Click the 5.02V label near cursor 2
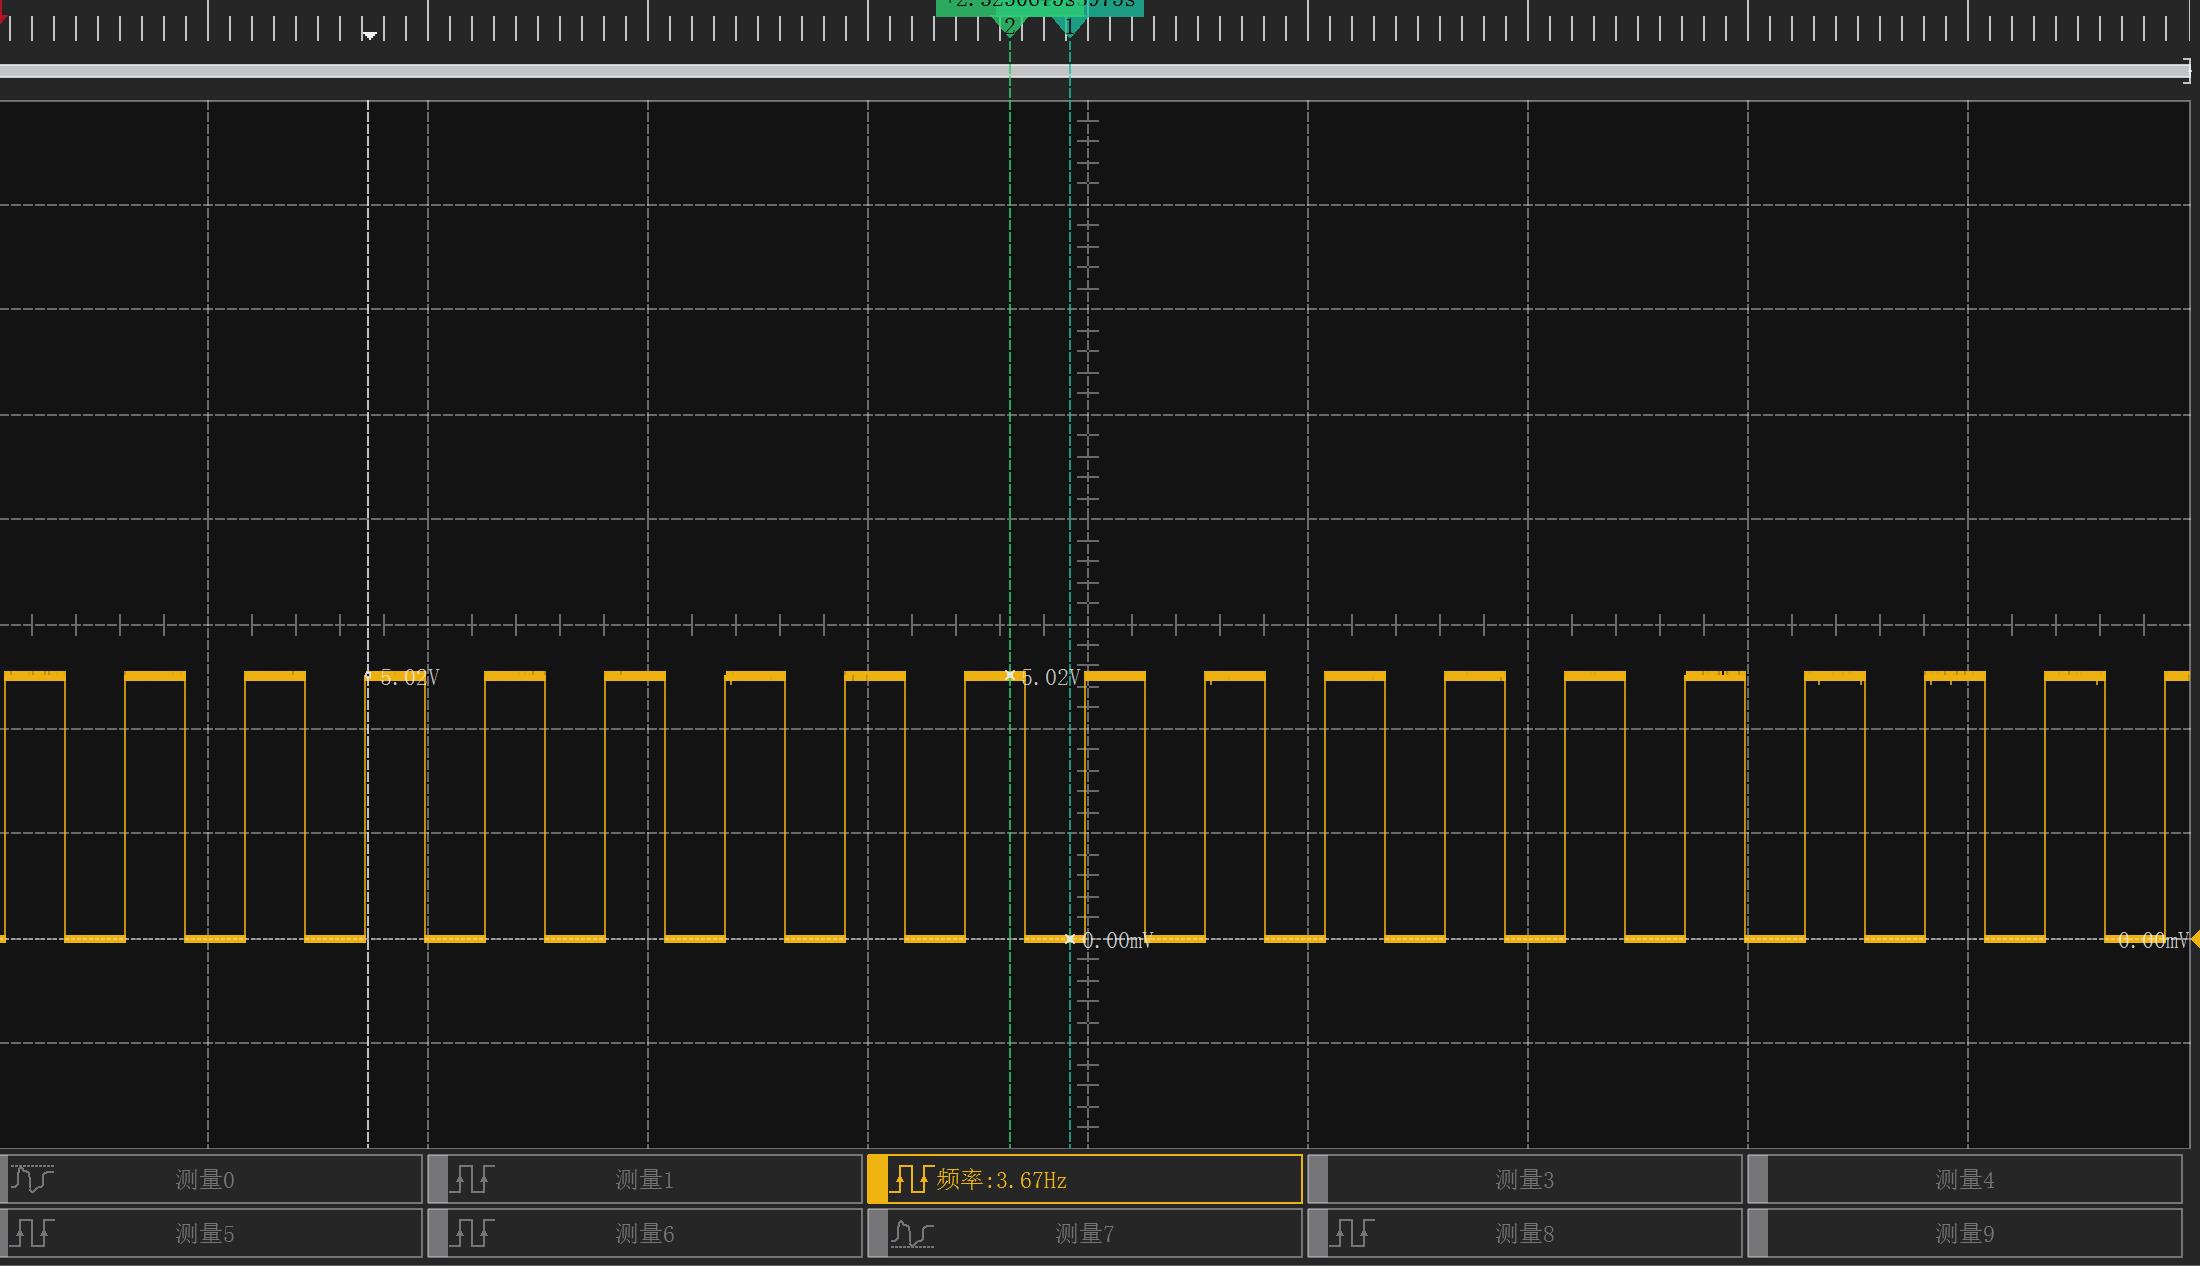 coord(1050,677)
